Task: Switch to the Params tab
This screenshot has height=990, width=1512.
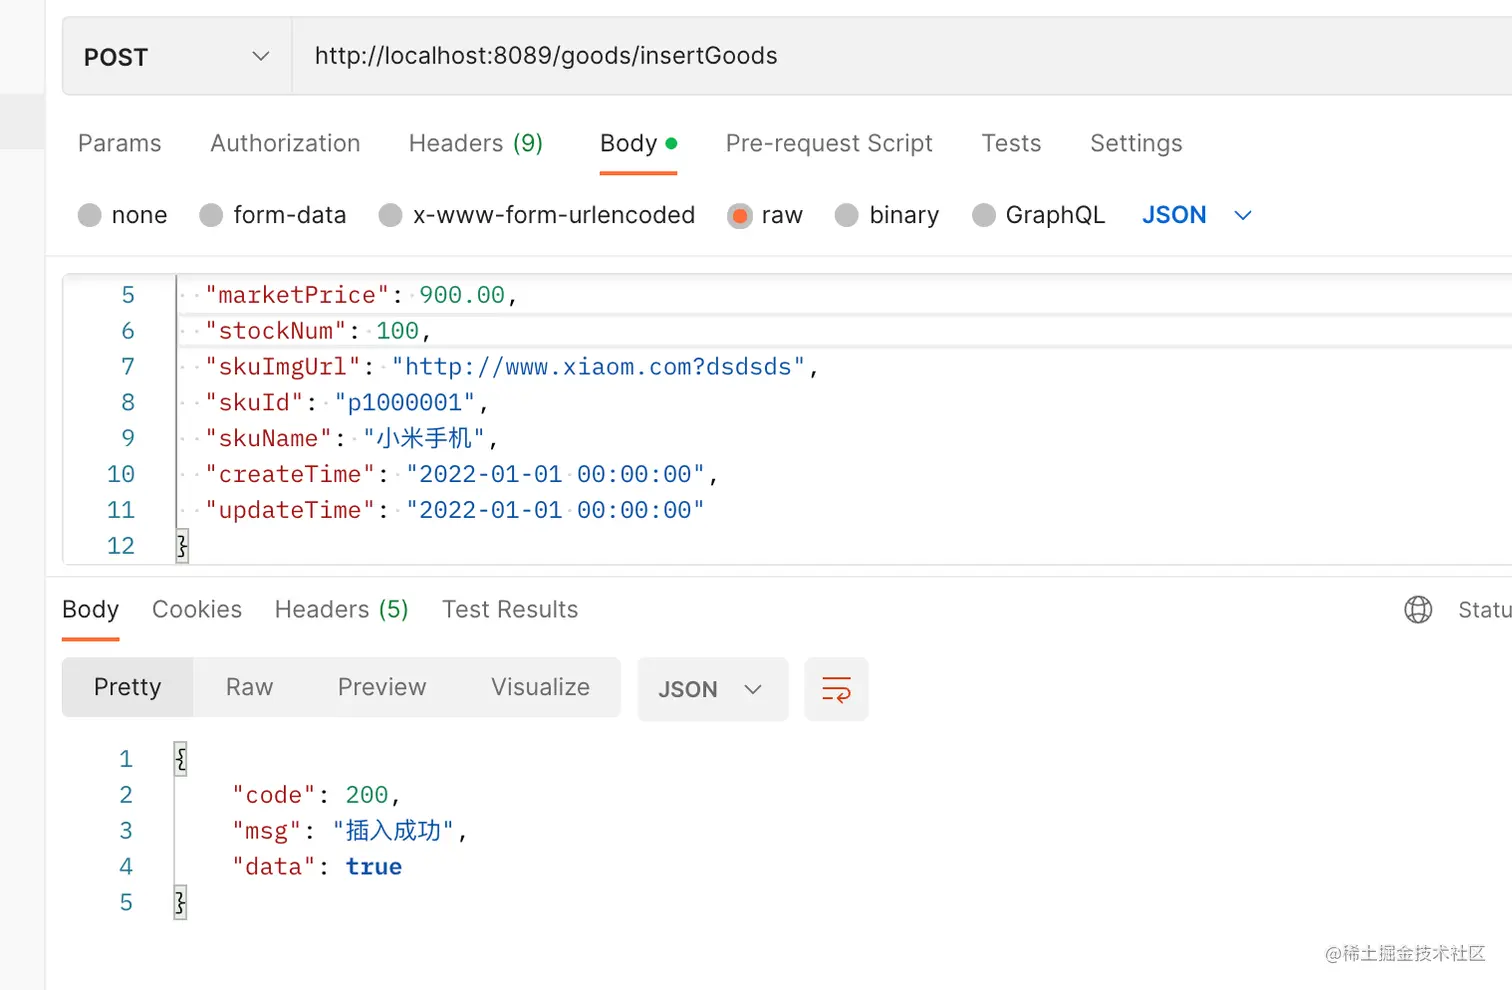Action: pyautogui.click(x=119, y=143)
